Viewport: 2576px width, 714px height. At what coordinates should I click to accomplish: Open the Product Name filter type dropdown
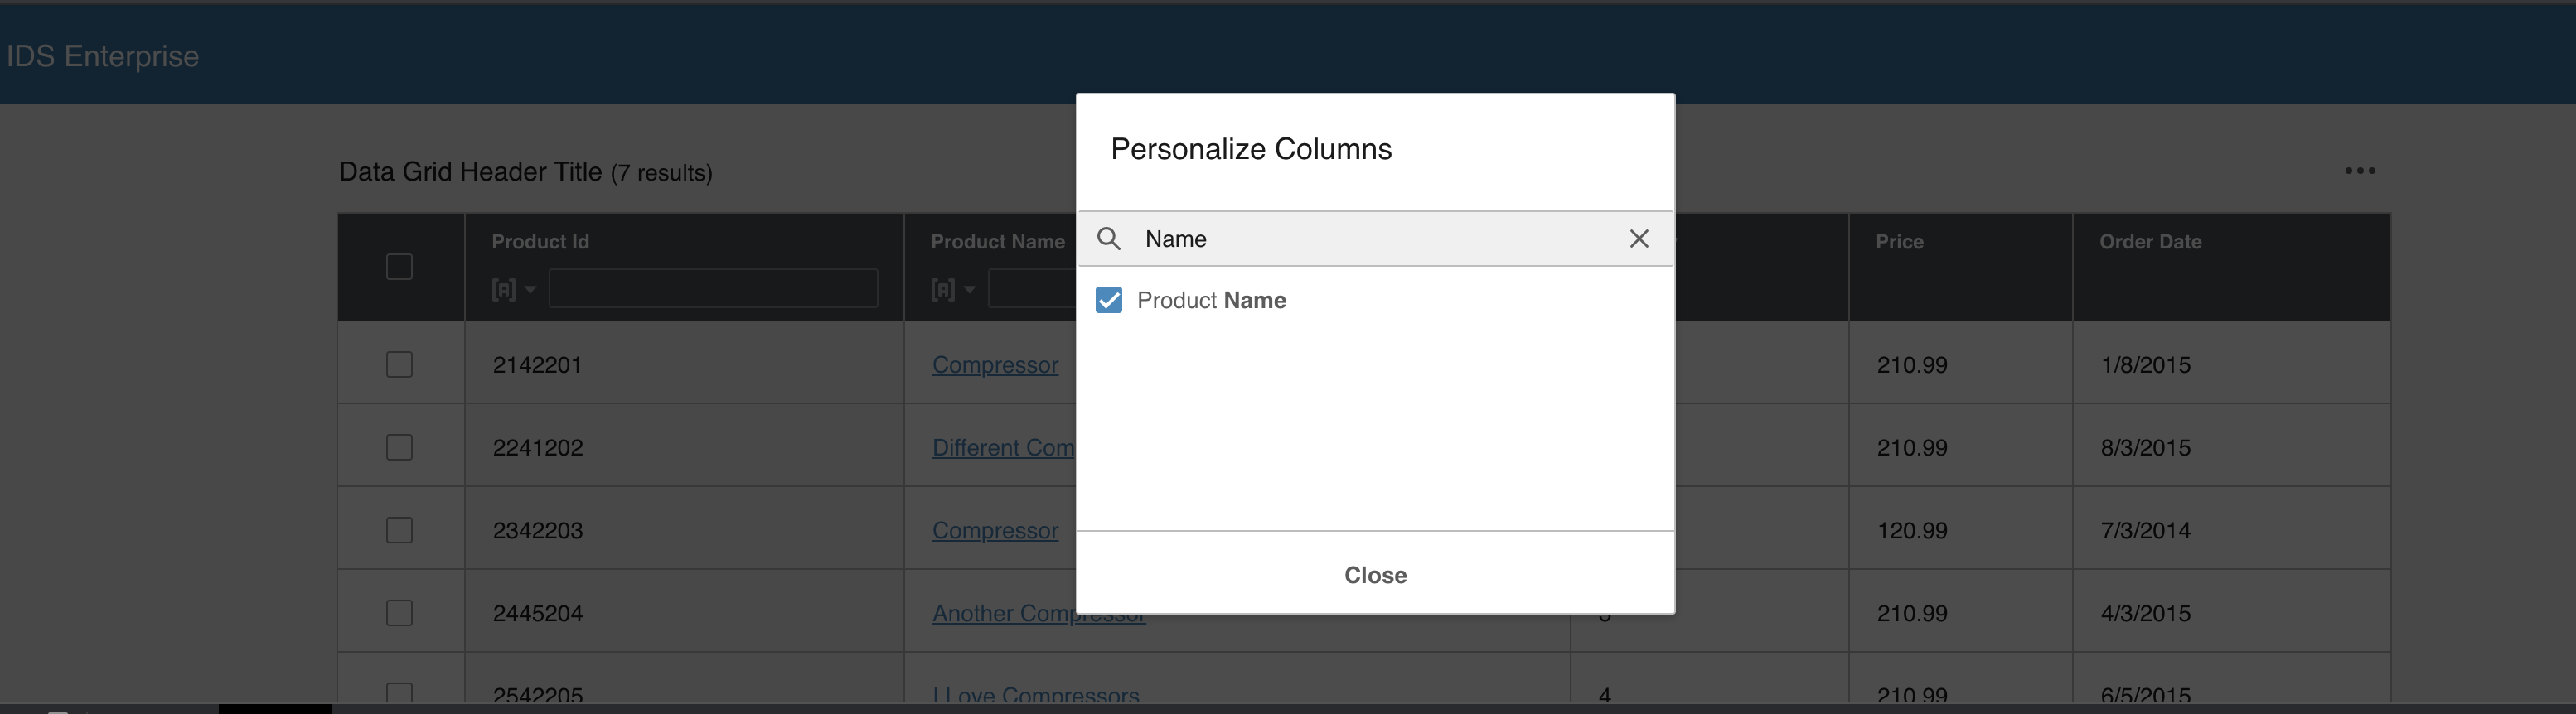[x=953, y=290]
